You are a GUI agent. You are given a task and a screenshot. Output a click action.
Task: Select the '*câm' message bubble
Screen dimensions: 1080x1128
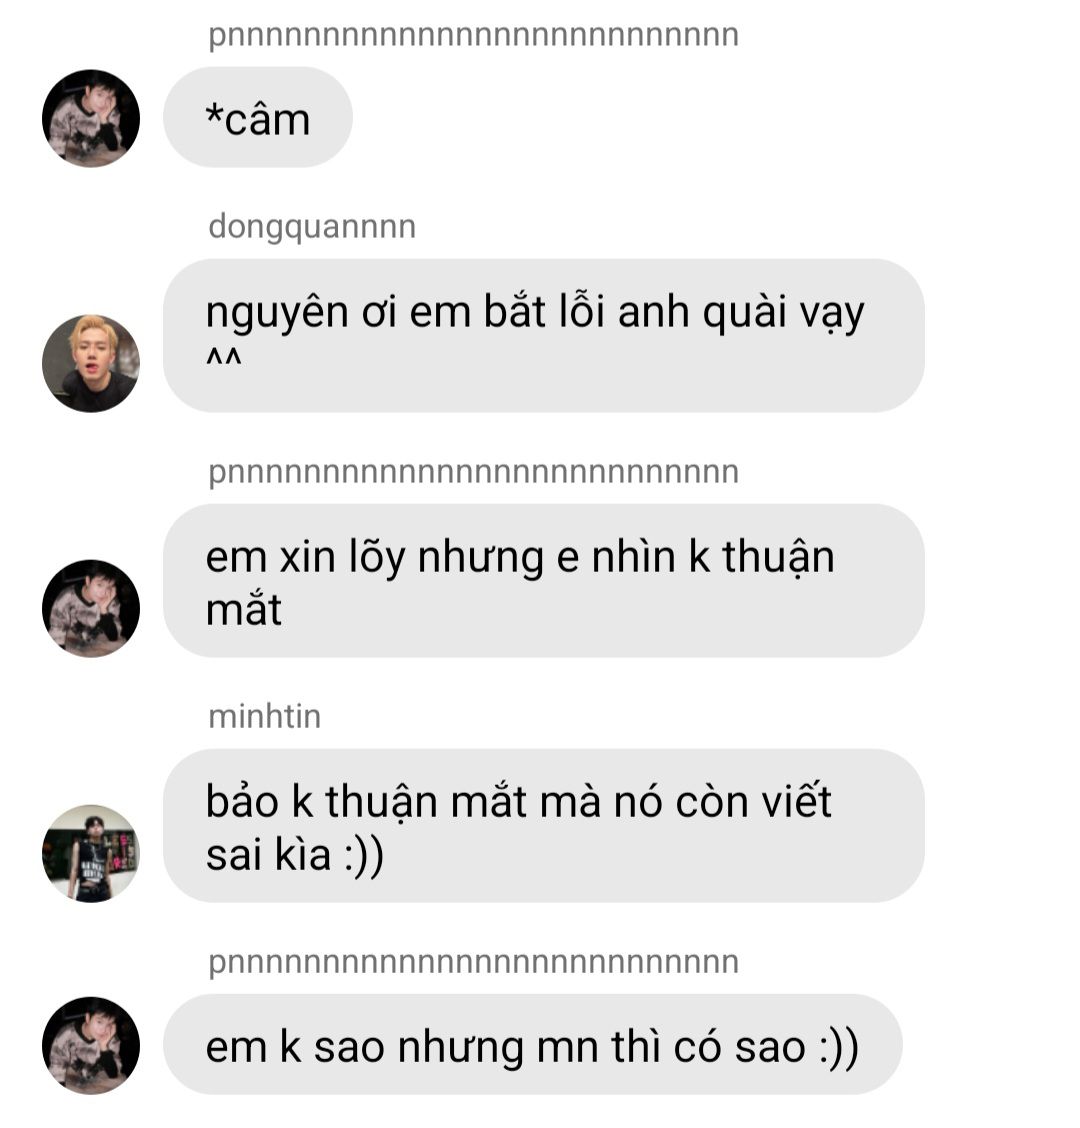tap(258, 117)
